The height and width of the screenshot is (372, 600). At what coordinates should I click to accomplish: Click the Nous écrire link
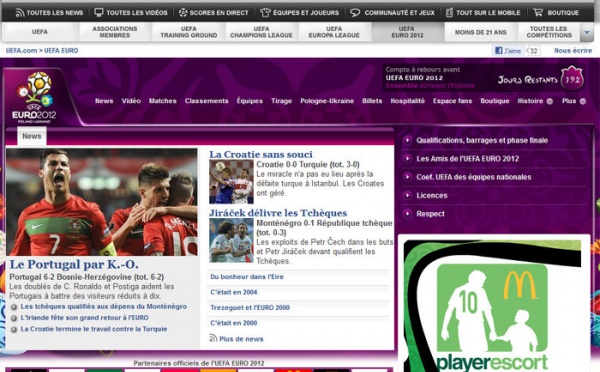(573, 51)
